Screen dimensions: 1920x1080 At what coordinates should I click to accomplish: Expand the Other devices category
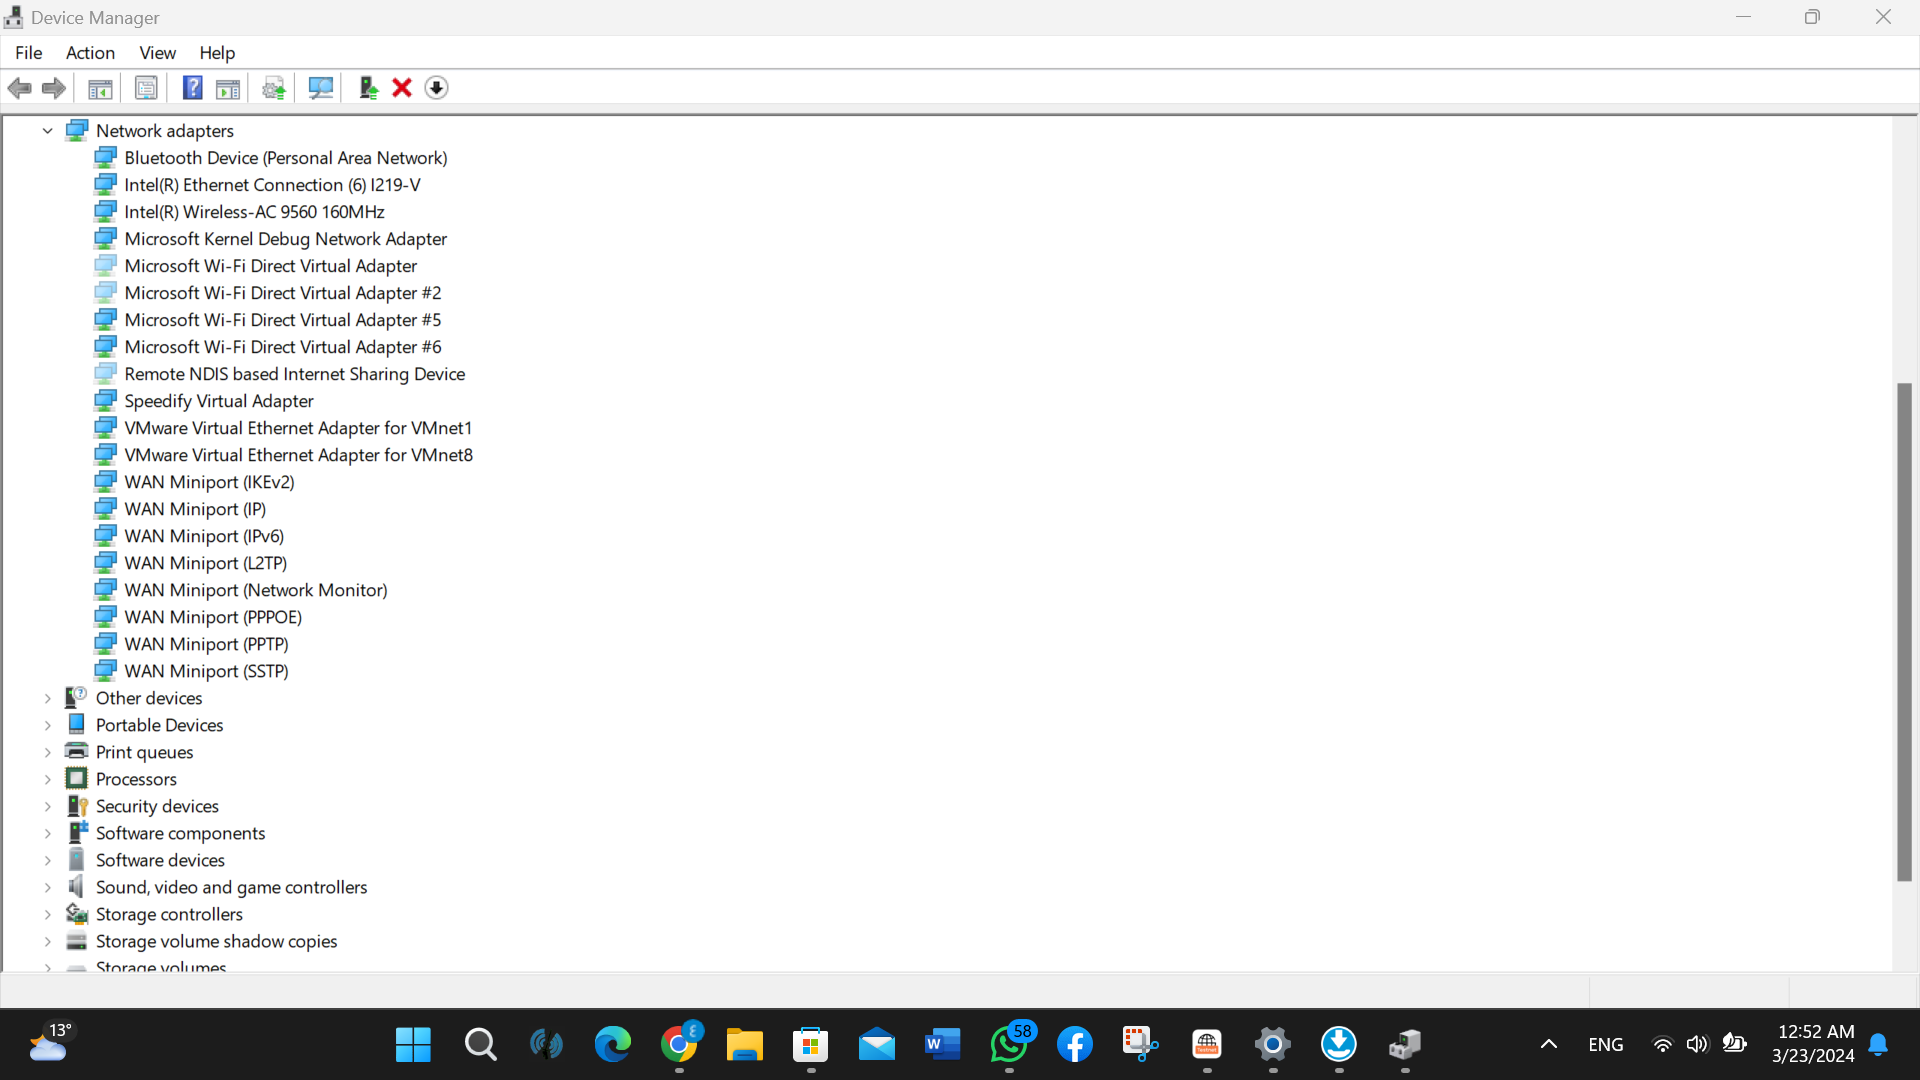tap(47, 698)
